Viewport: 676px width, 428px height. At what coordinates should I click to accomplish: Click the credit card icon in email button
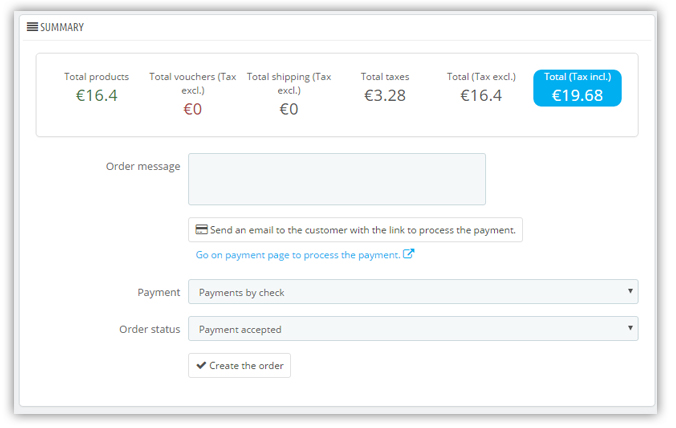(x=201, y=230)
